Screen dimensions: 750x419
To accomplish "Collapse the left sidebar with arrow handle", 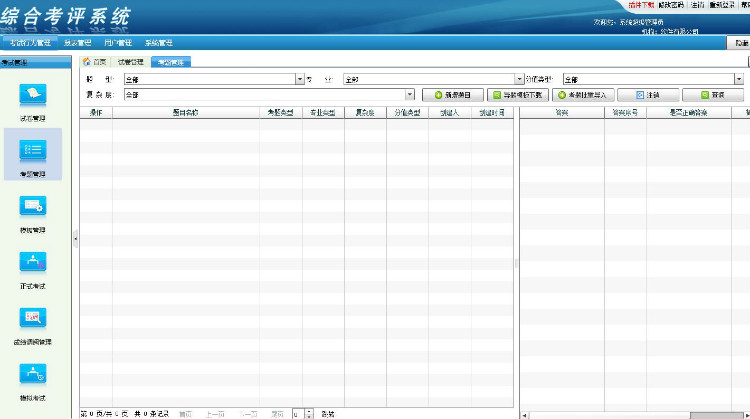I will pyautogui.click(x=76, y=239).
